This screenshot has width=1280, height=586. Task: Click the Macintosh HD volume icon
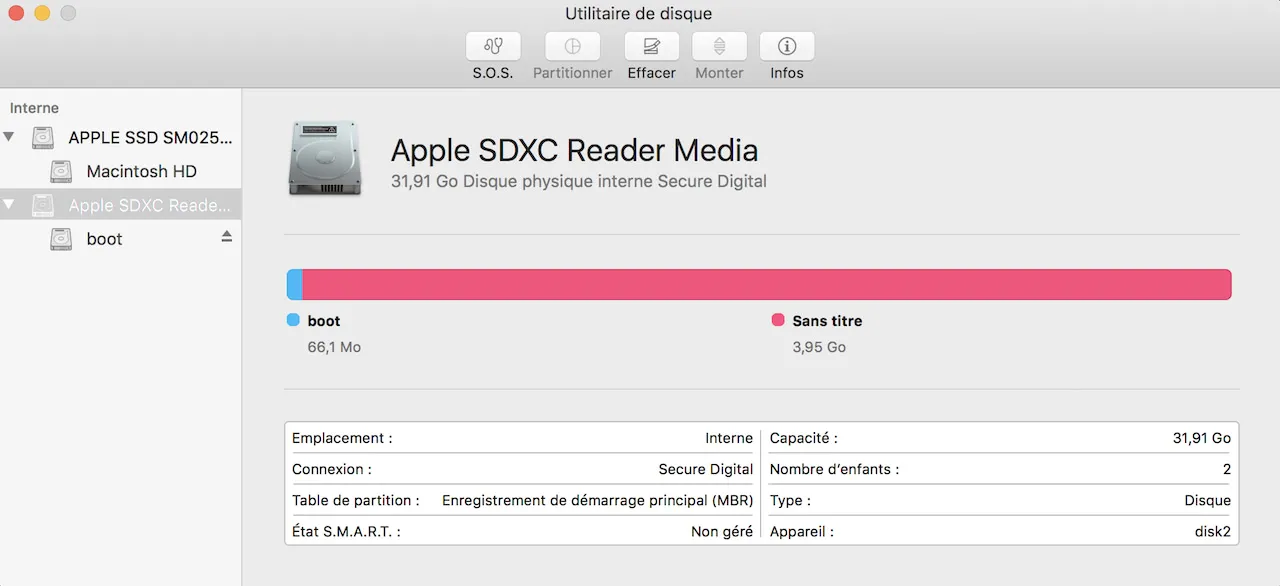pyautogui.click(x=62, y=171)
